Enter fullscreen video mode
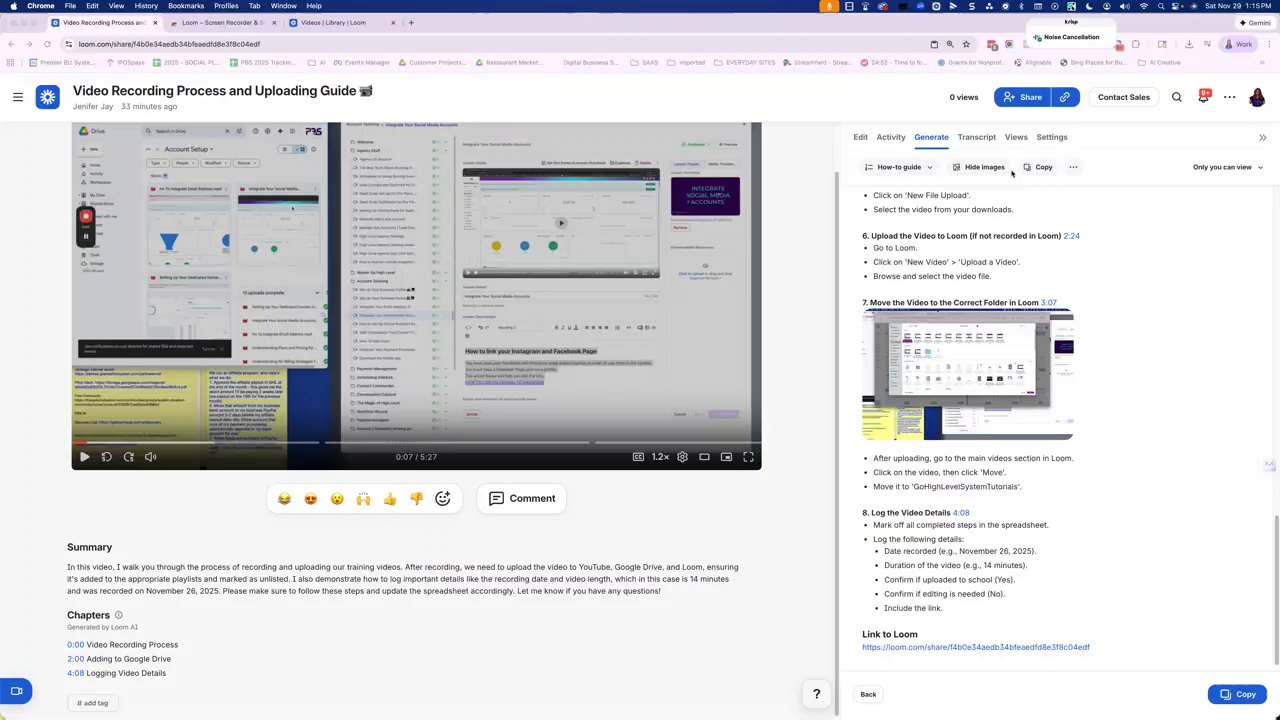Image resolution: width=1280 pixels, height=720 pixels. 748,457
